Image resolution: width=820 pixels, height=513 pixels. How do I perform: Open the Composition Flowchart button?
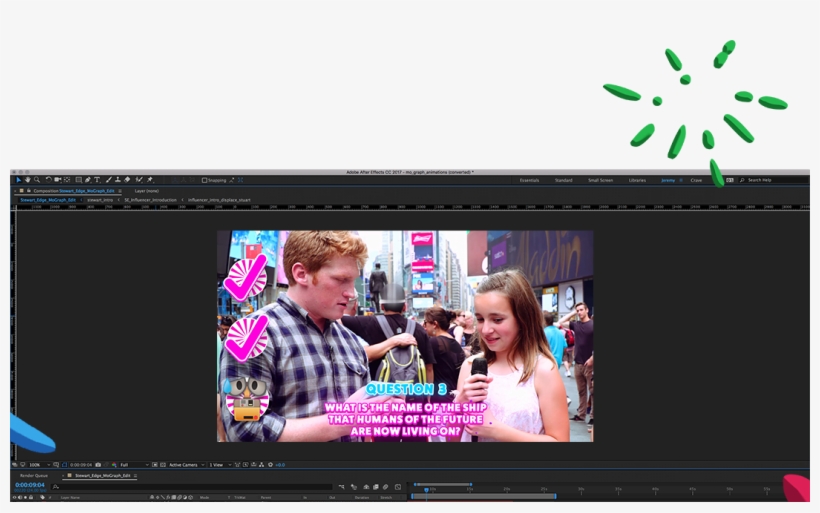[x=261, y=464]
